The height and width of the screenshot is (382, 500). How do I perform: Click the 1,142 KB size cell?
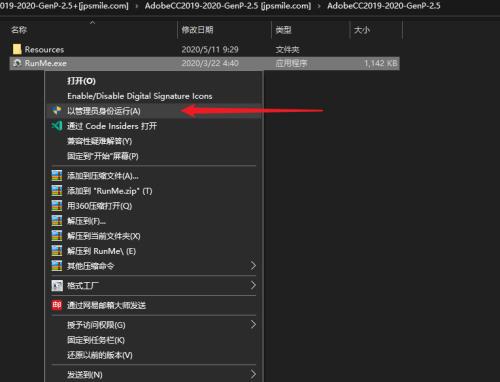click(x=381, y=63)
